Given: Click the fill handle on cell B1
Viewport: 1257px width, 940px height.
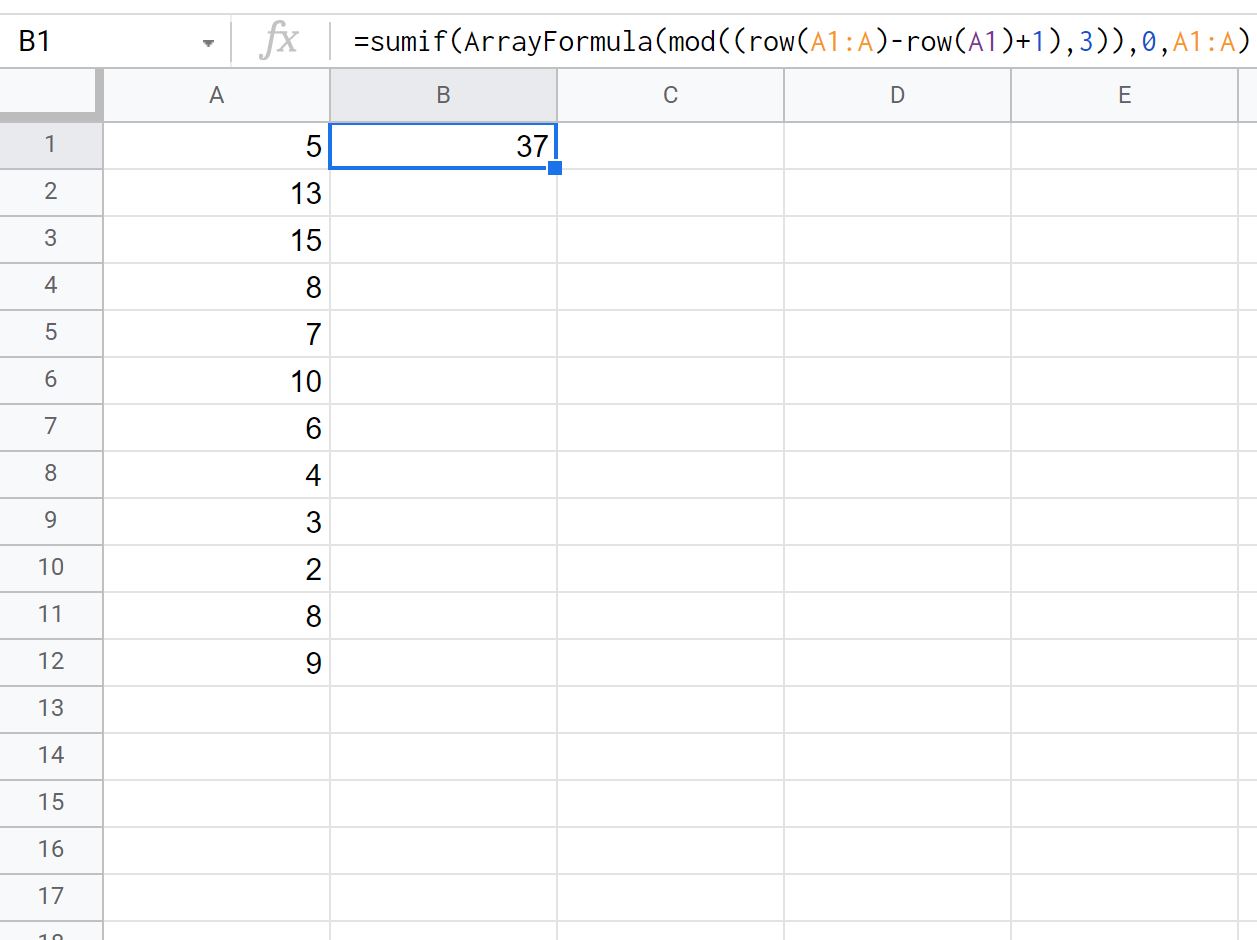Looking at the screenshot, I should tap(555, 168).
